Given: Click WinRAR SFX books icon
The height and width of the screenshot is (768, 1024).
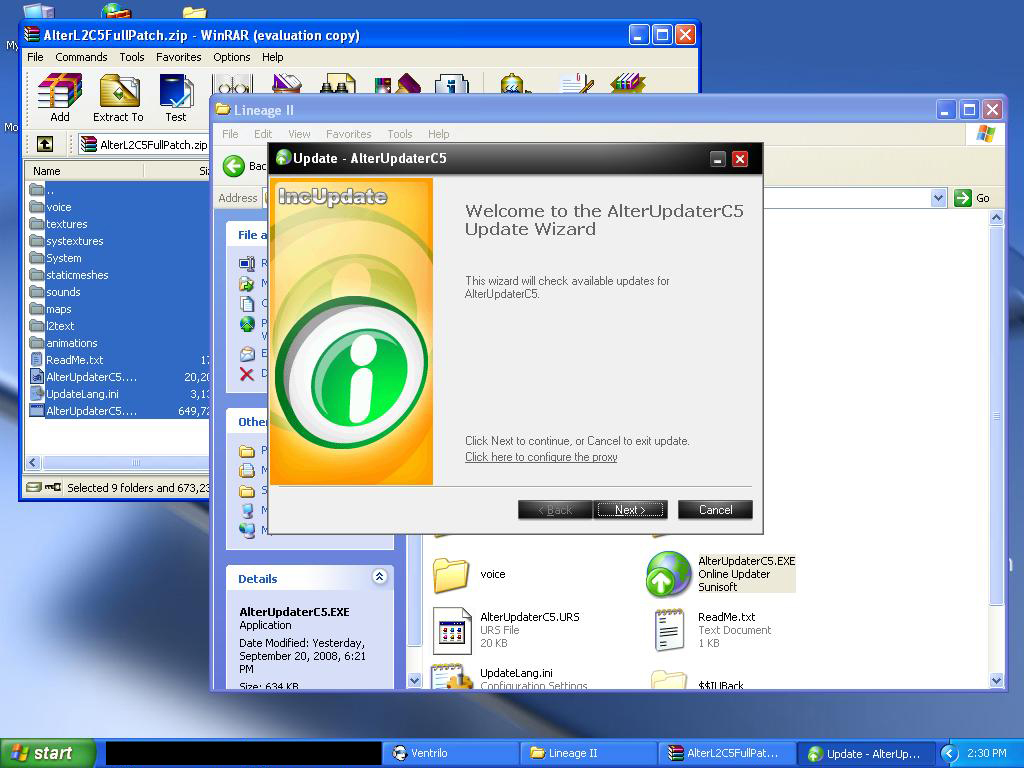Looking at the screenshot, I should (628, 84).
